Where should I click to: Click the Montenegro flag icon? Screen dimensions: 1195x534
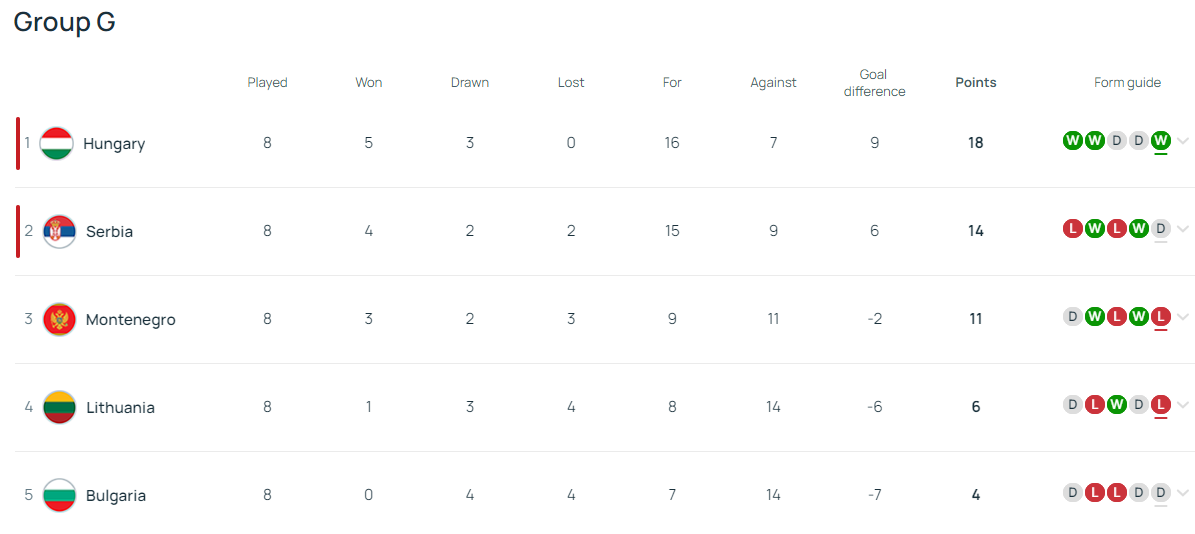click(59, 320)
